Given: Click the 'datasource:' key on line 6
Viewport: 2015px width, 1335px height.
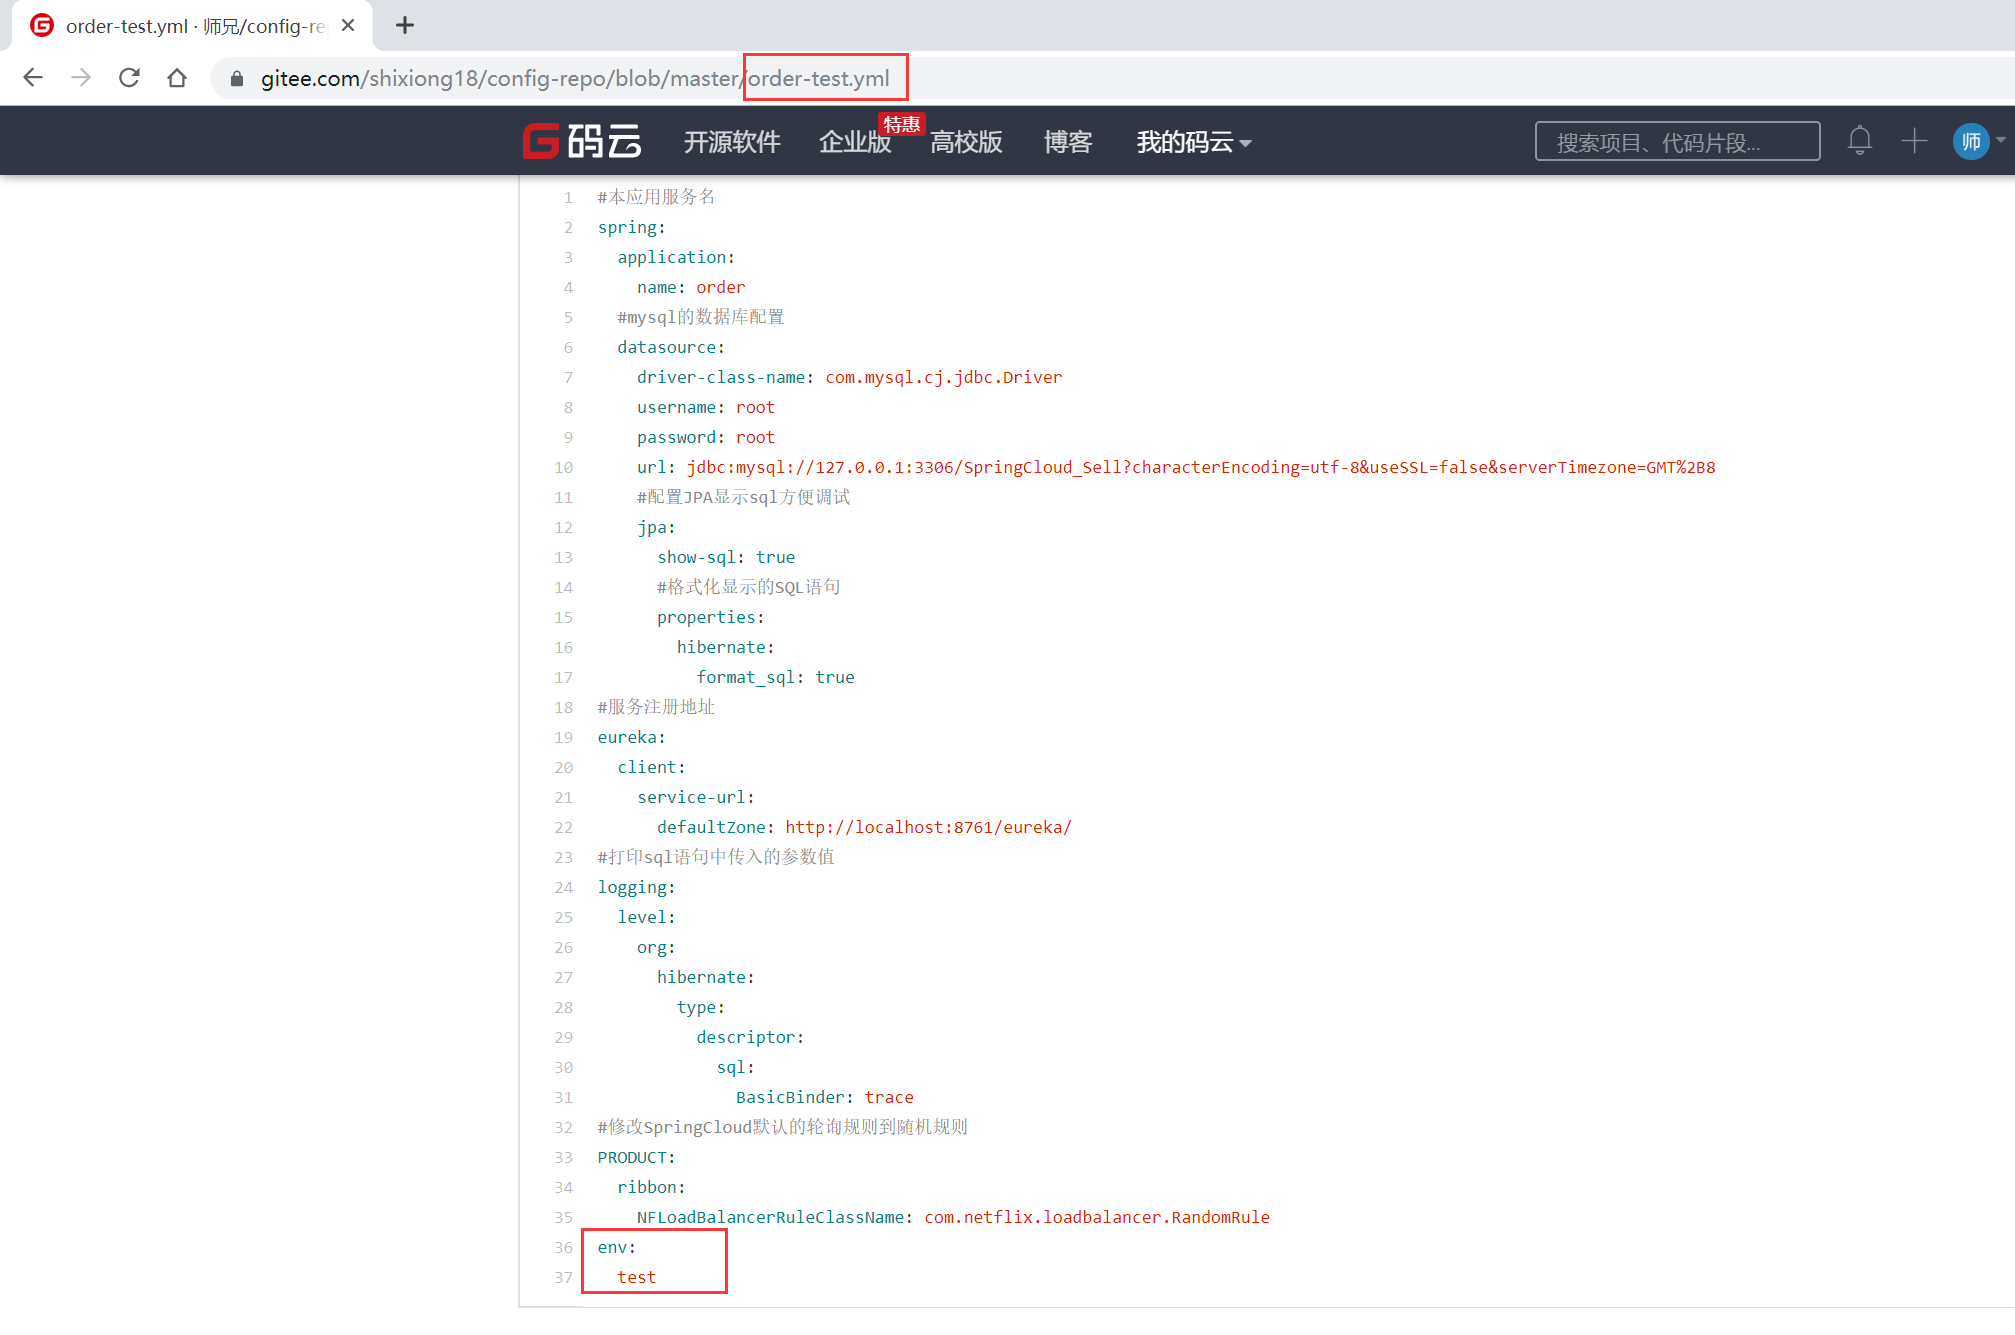Looking at the screenshot, I should pyautogui.click(x=670, y=348).
